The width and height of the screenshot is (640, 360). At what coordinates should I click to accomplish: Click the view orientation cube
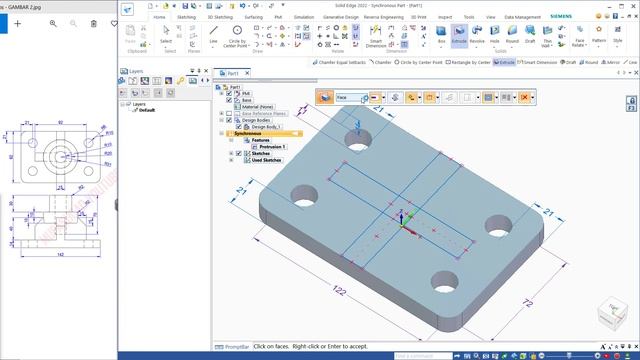(612, 313)
